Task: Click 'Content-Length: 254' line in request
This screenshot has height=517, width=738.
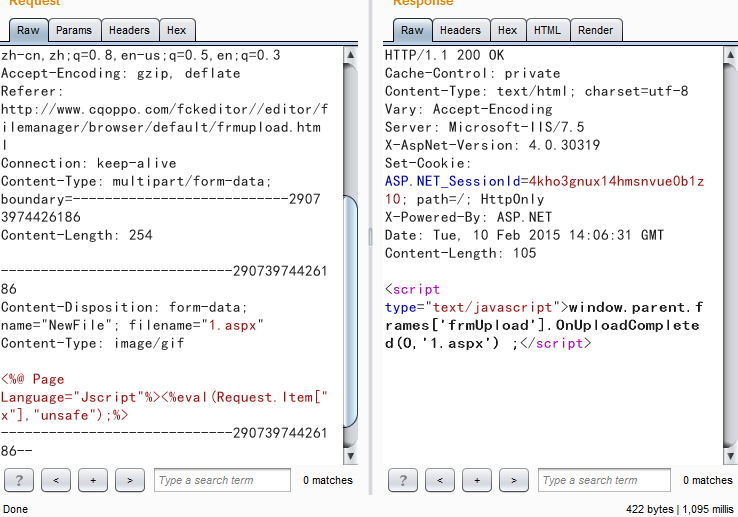Action: pyautogui.click(x=77, y=235)
